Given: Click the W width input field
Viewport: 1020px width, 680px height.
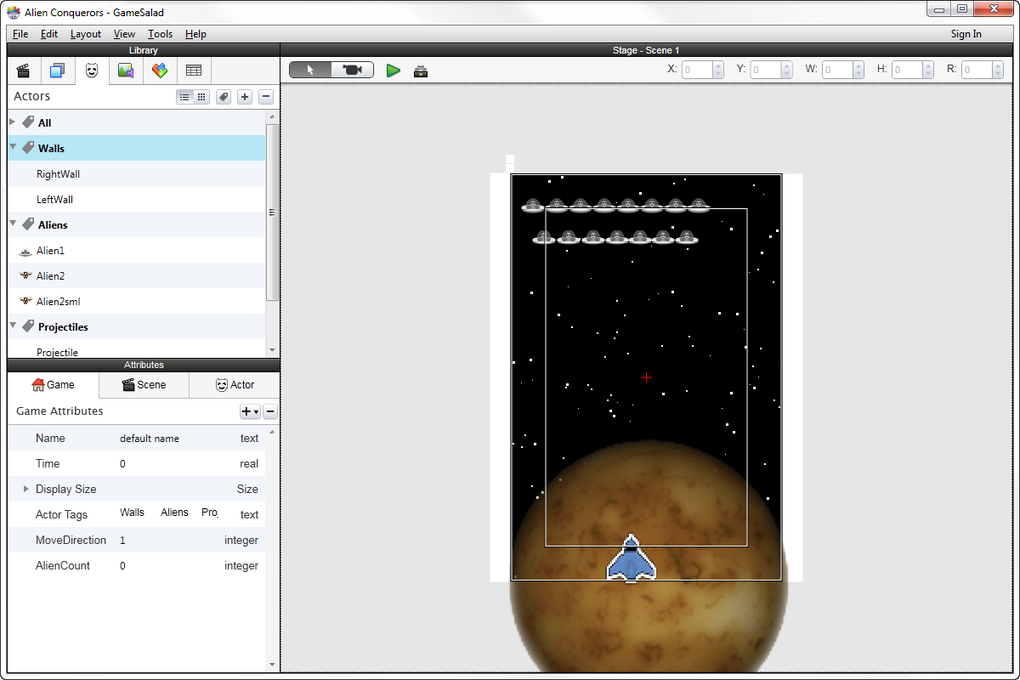Looking at the screenshot, I should tap(837, 70).
